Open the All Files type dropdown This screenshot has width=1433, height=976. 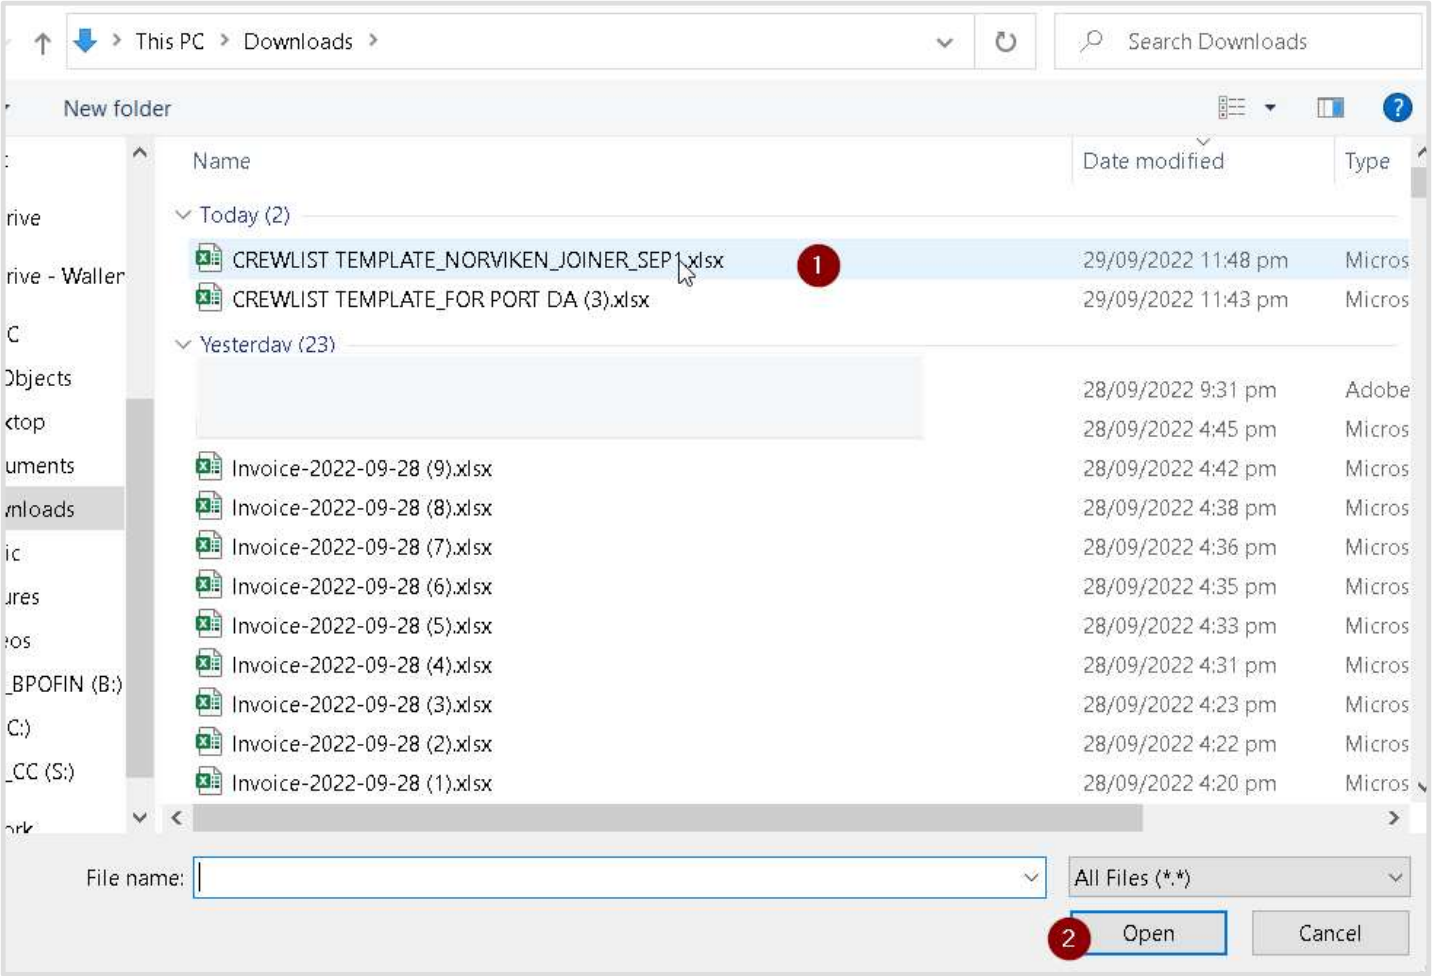(1394, 878)
